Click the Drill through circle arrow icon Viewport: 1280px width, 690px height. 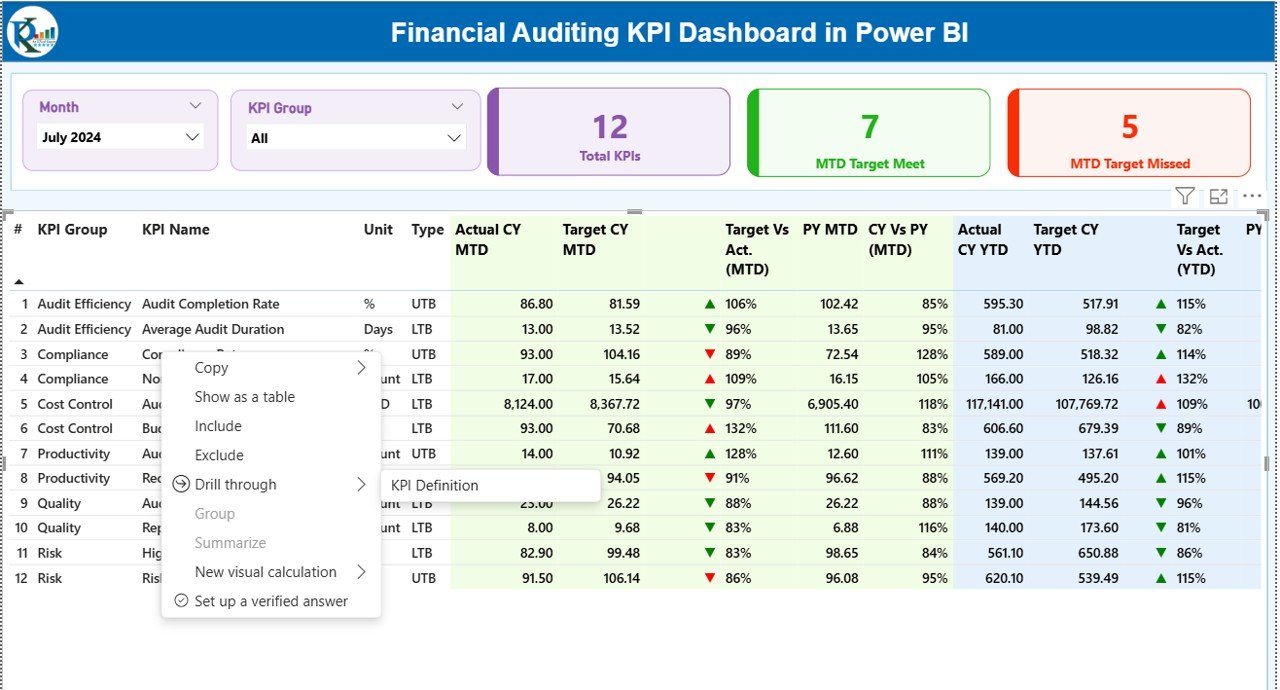click(181, 484)
